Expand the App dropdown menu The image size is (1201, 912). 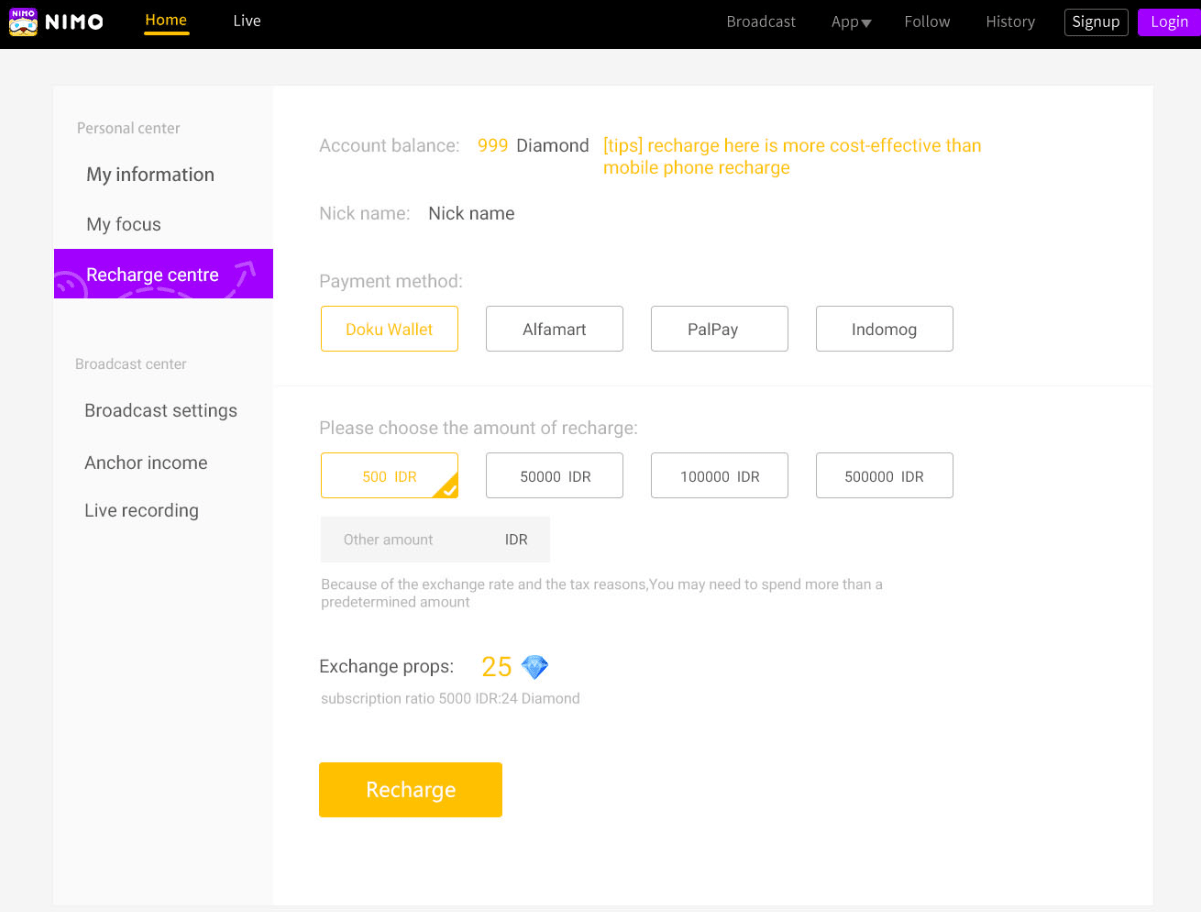coord(851,22)
